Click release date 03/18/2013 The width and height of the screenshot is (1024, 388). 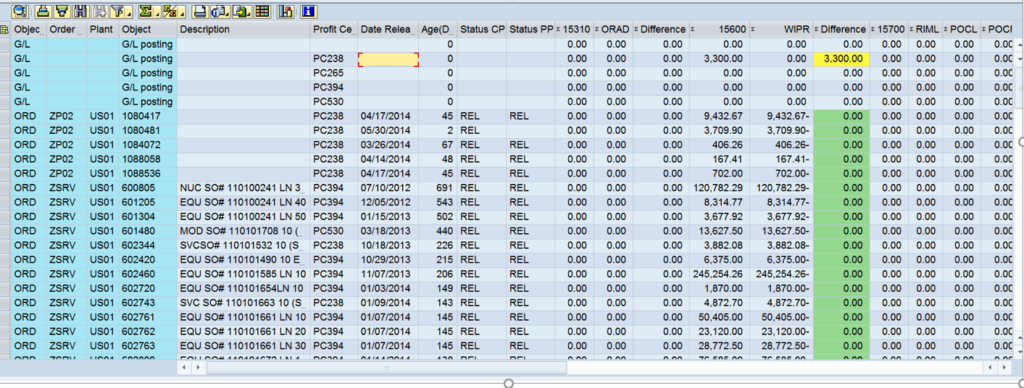[388, 231]
